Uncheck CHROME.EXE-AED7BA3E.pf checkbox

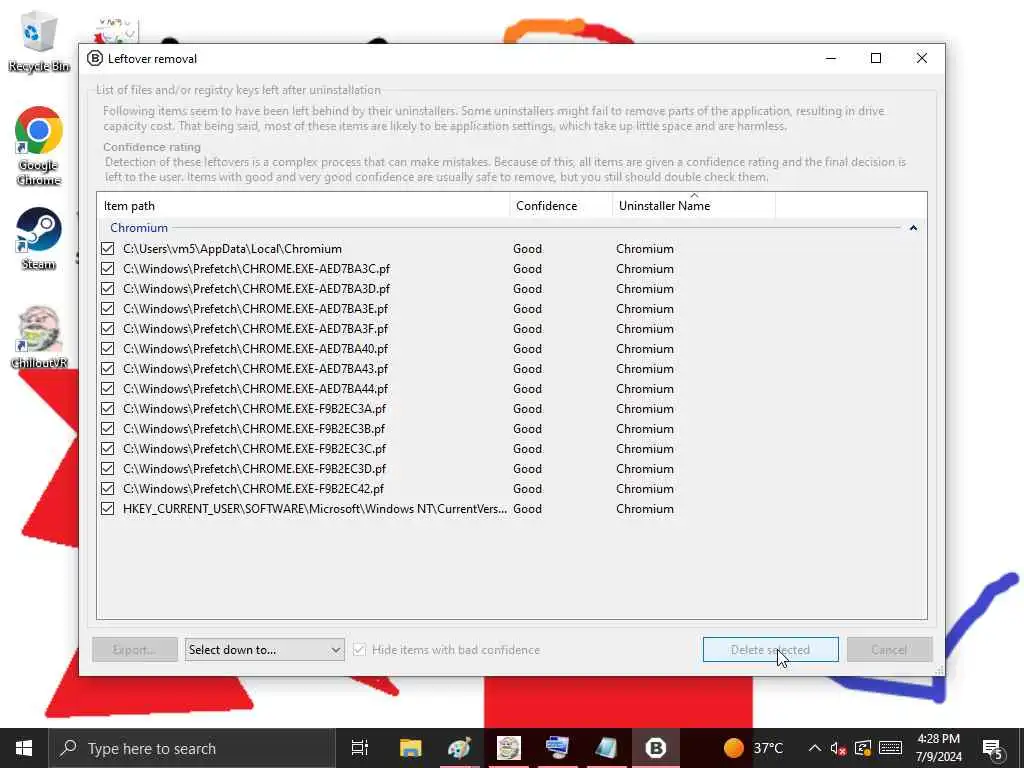point(108,308)
